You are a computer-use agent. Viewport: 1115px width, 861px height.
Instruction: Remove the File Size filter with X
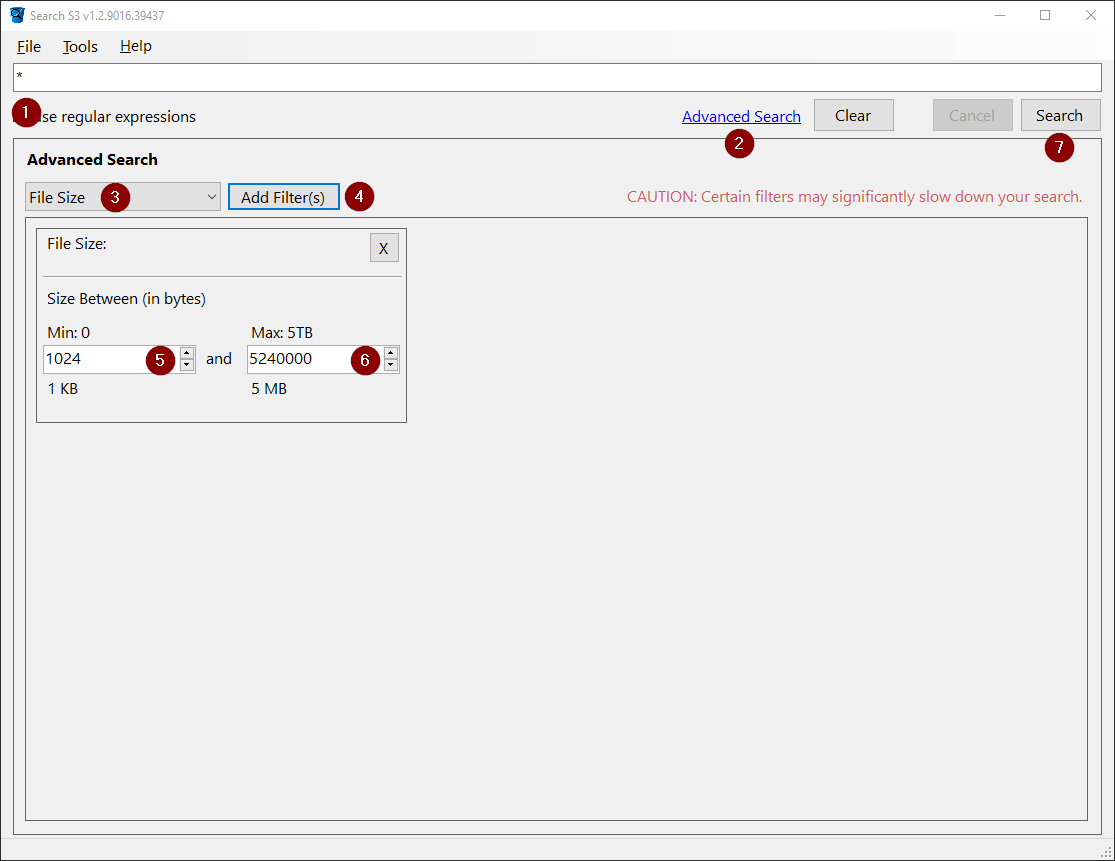(x=384, y=248)
